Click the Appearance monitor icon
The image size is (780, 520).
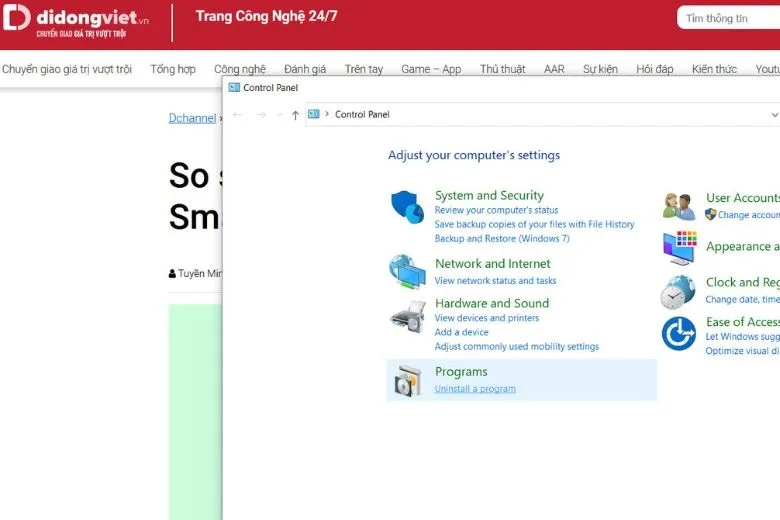pyautogui.click(x=680, y=248)
